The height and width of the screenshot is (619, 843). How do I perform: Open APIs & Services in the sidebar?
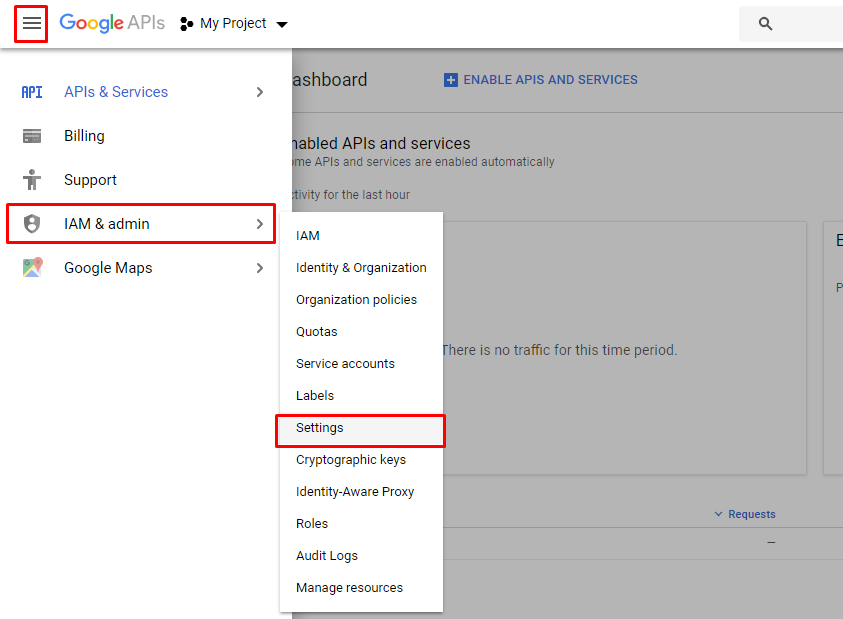(x=141, y=92)
